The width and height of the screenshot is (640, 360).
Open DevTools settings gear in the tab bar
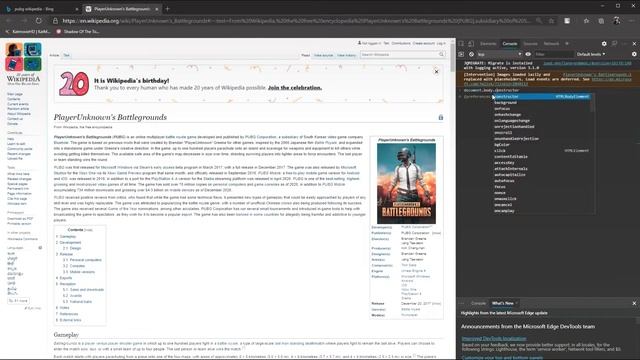point(604,44)
